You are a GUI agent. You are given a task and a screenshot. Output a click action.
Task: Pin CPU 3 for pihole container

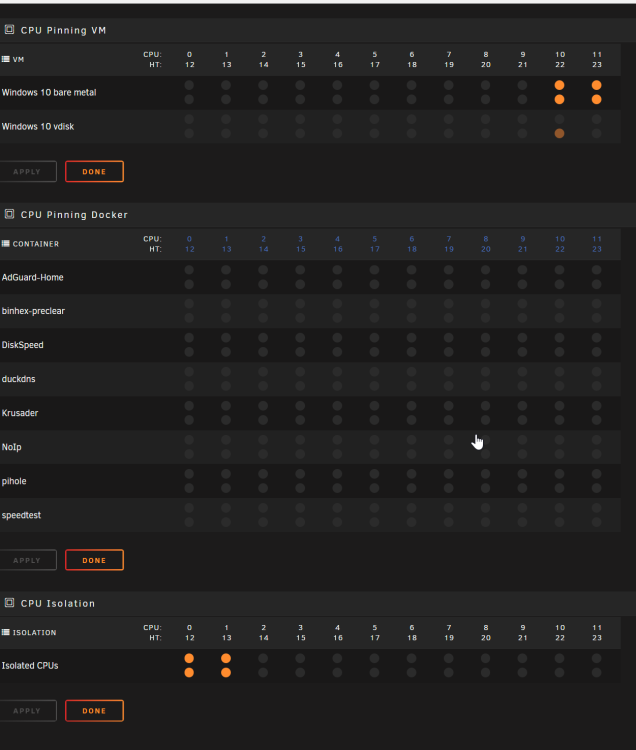[300, 474]
